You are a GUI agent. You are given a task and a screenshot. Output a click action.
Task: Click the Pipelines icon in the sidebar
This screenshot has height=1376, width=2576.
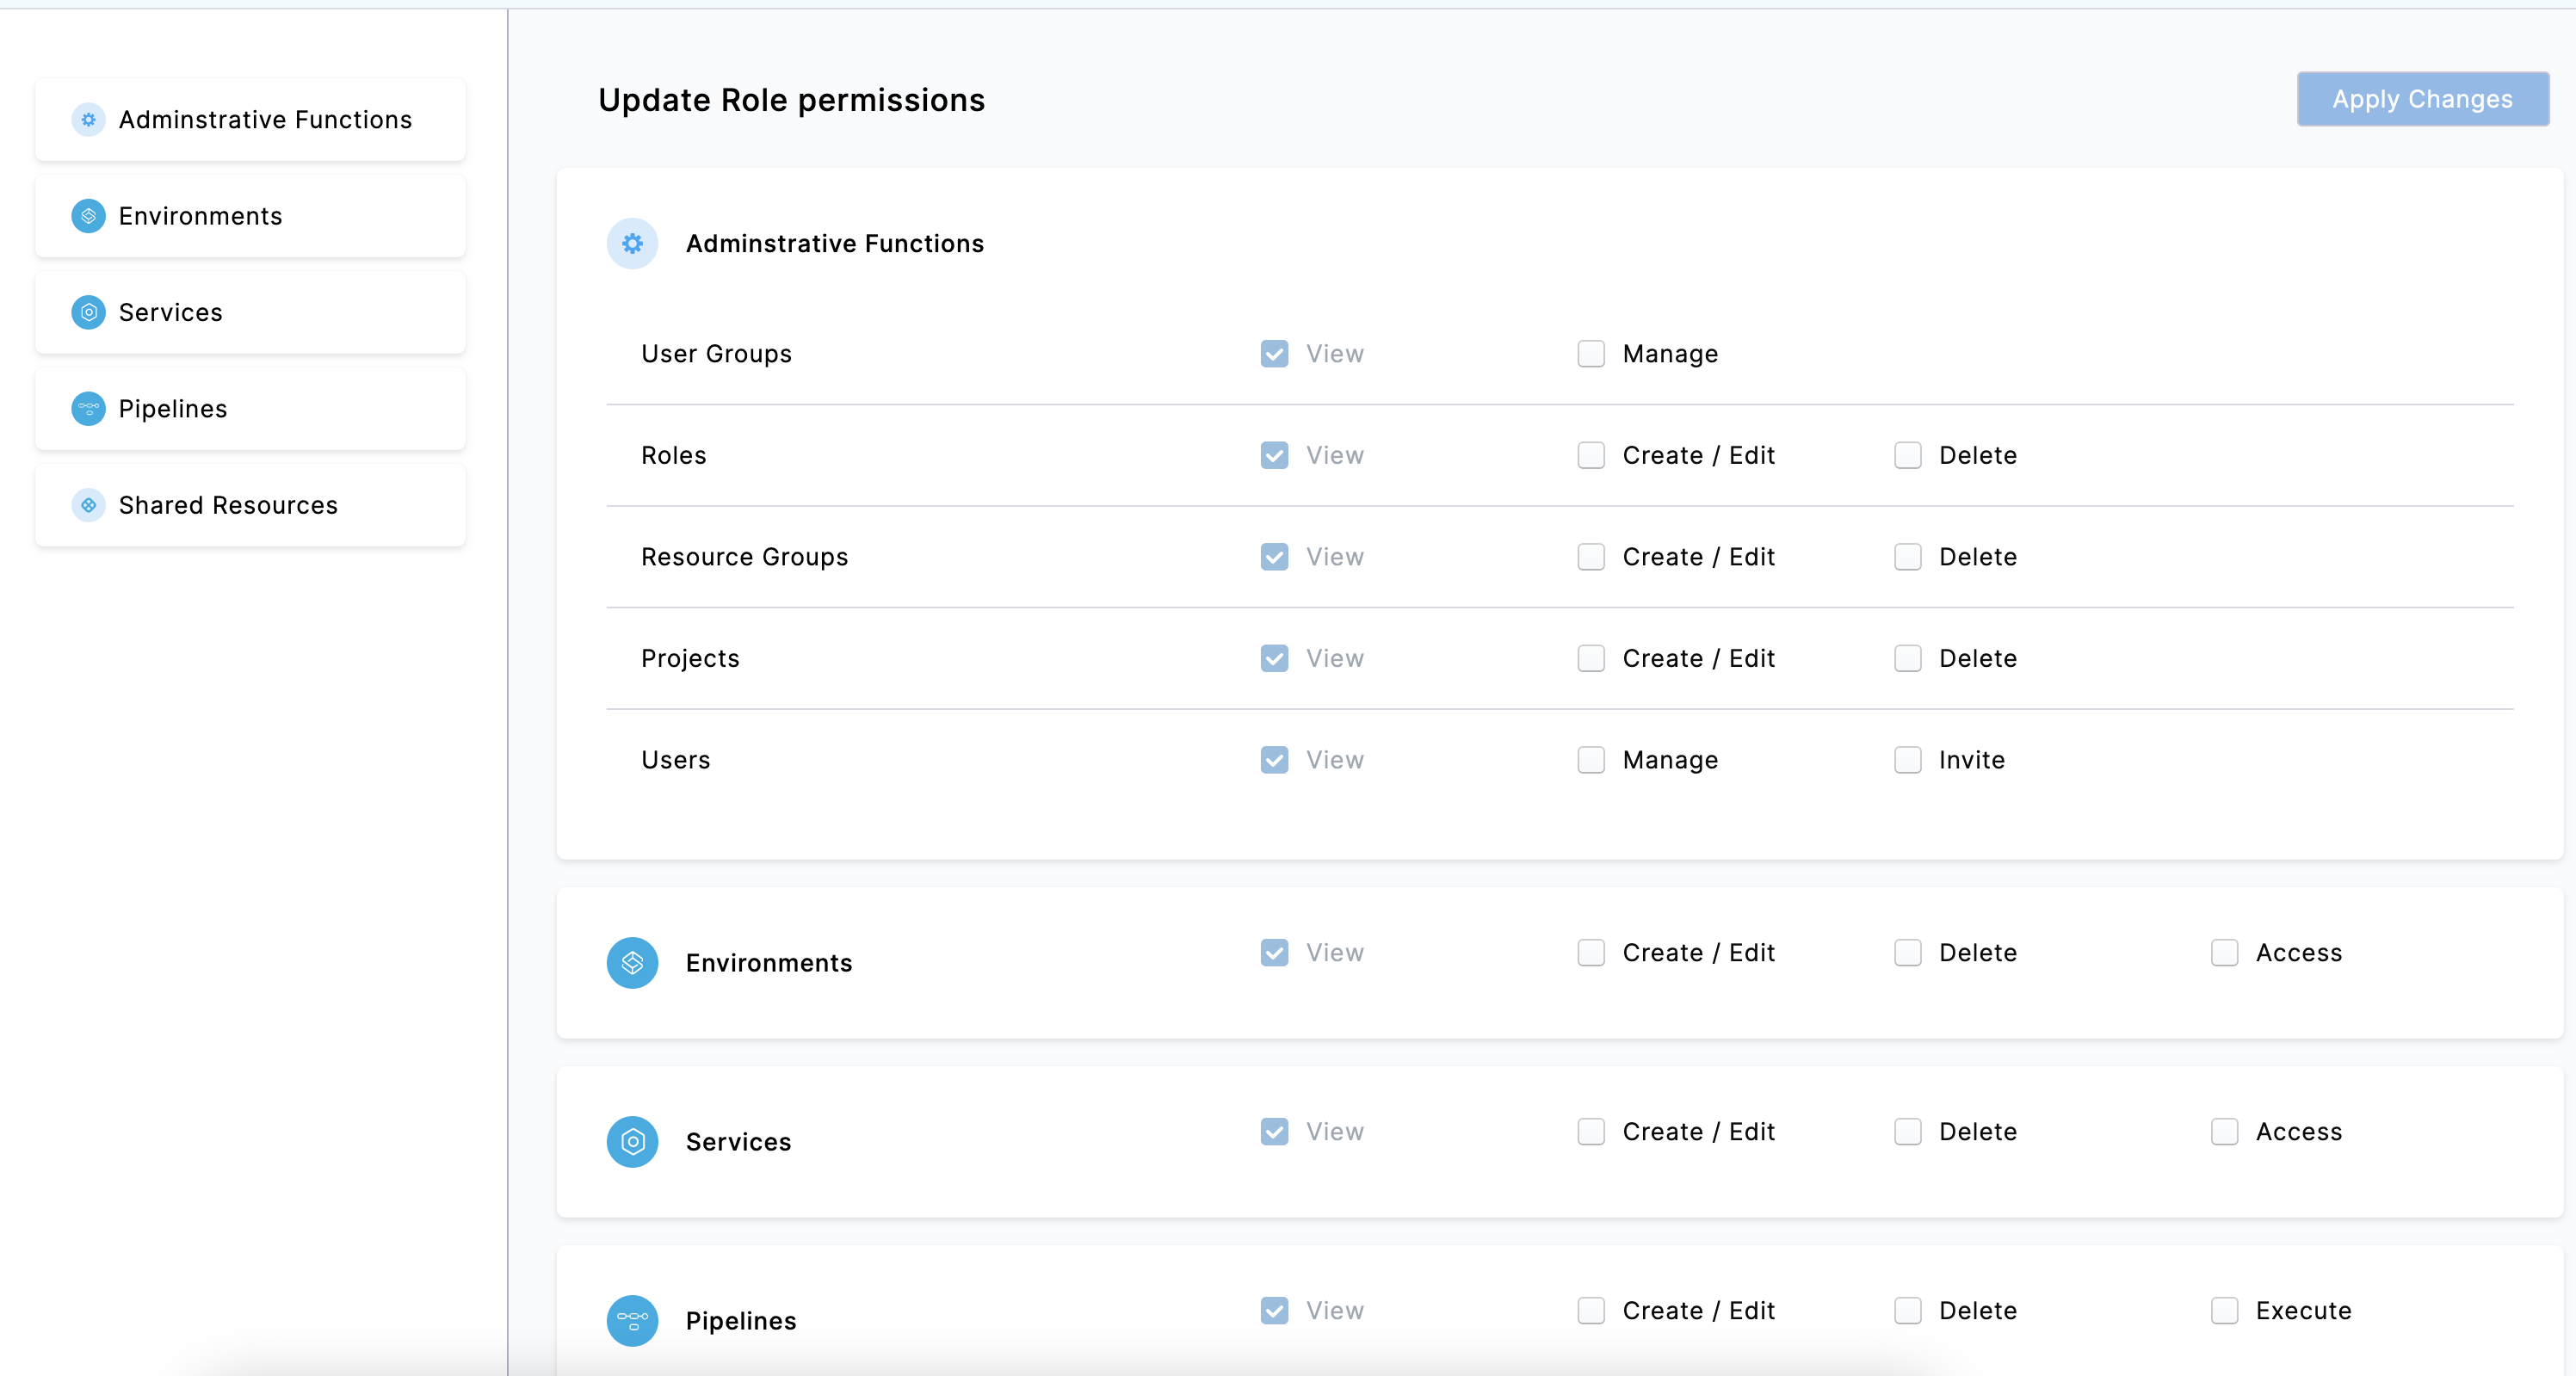88,409
